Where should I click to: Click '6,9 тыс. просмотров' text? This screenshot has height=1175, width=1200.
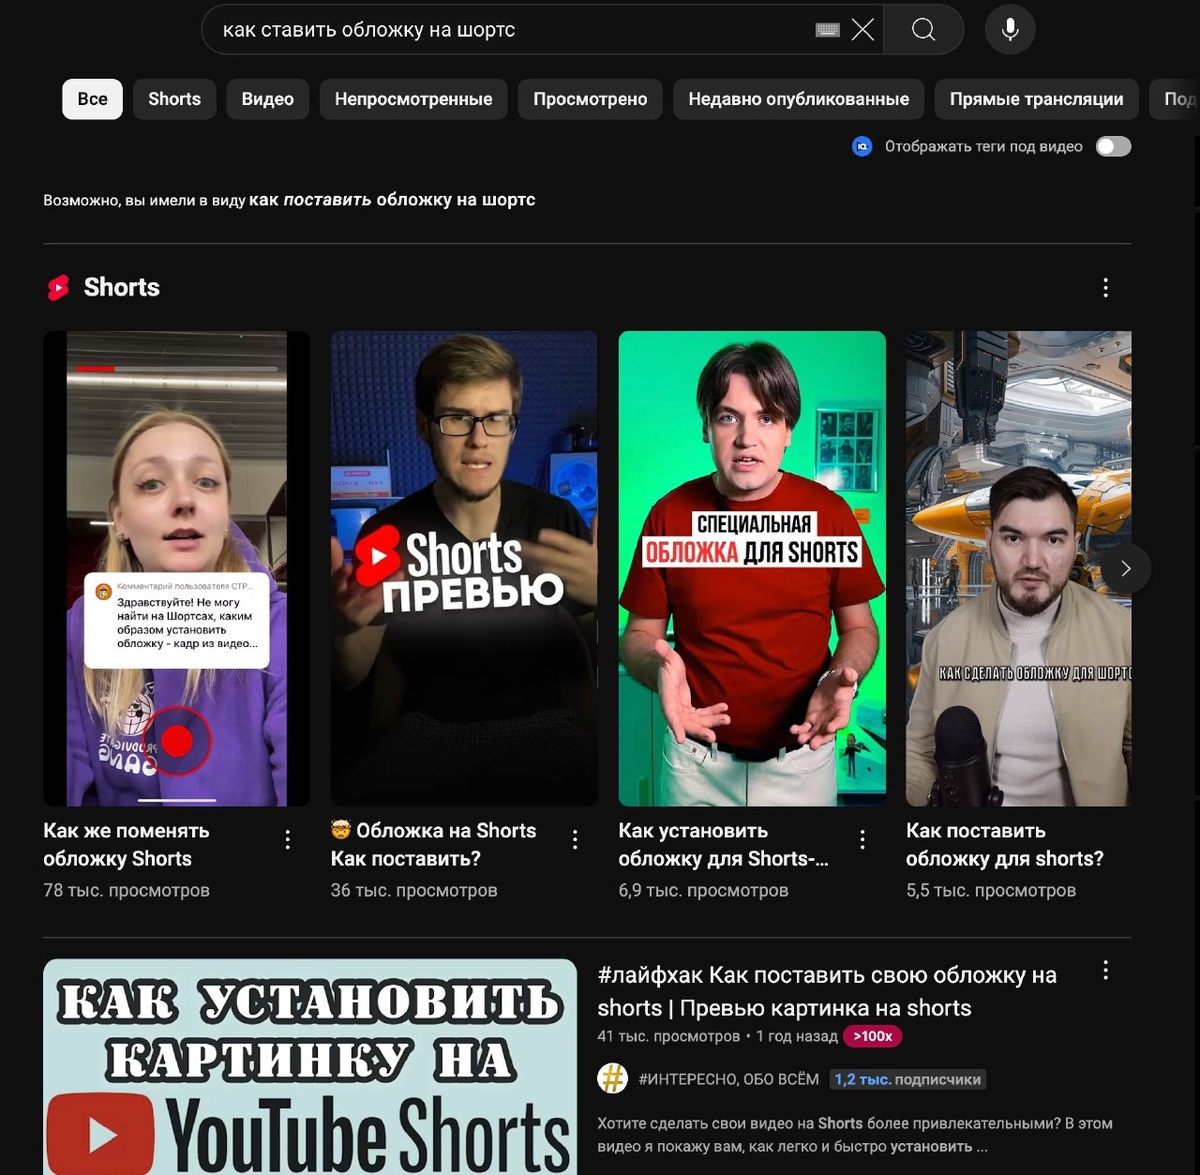click(x=703, y=890)
